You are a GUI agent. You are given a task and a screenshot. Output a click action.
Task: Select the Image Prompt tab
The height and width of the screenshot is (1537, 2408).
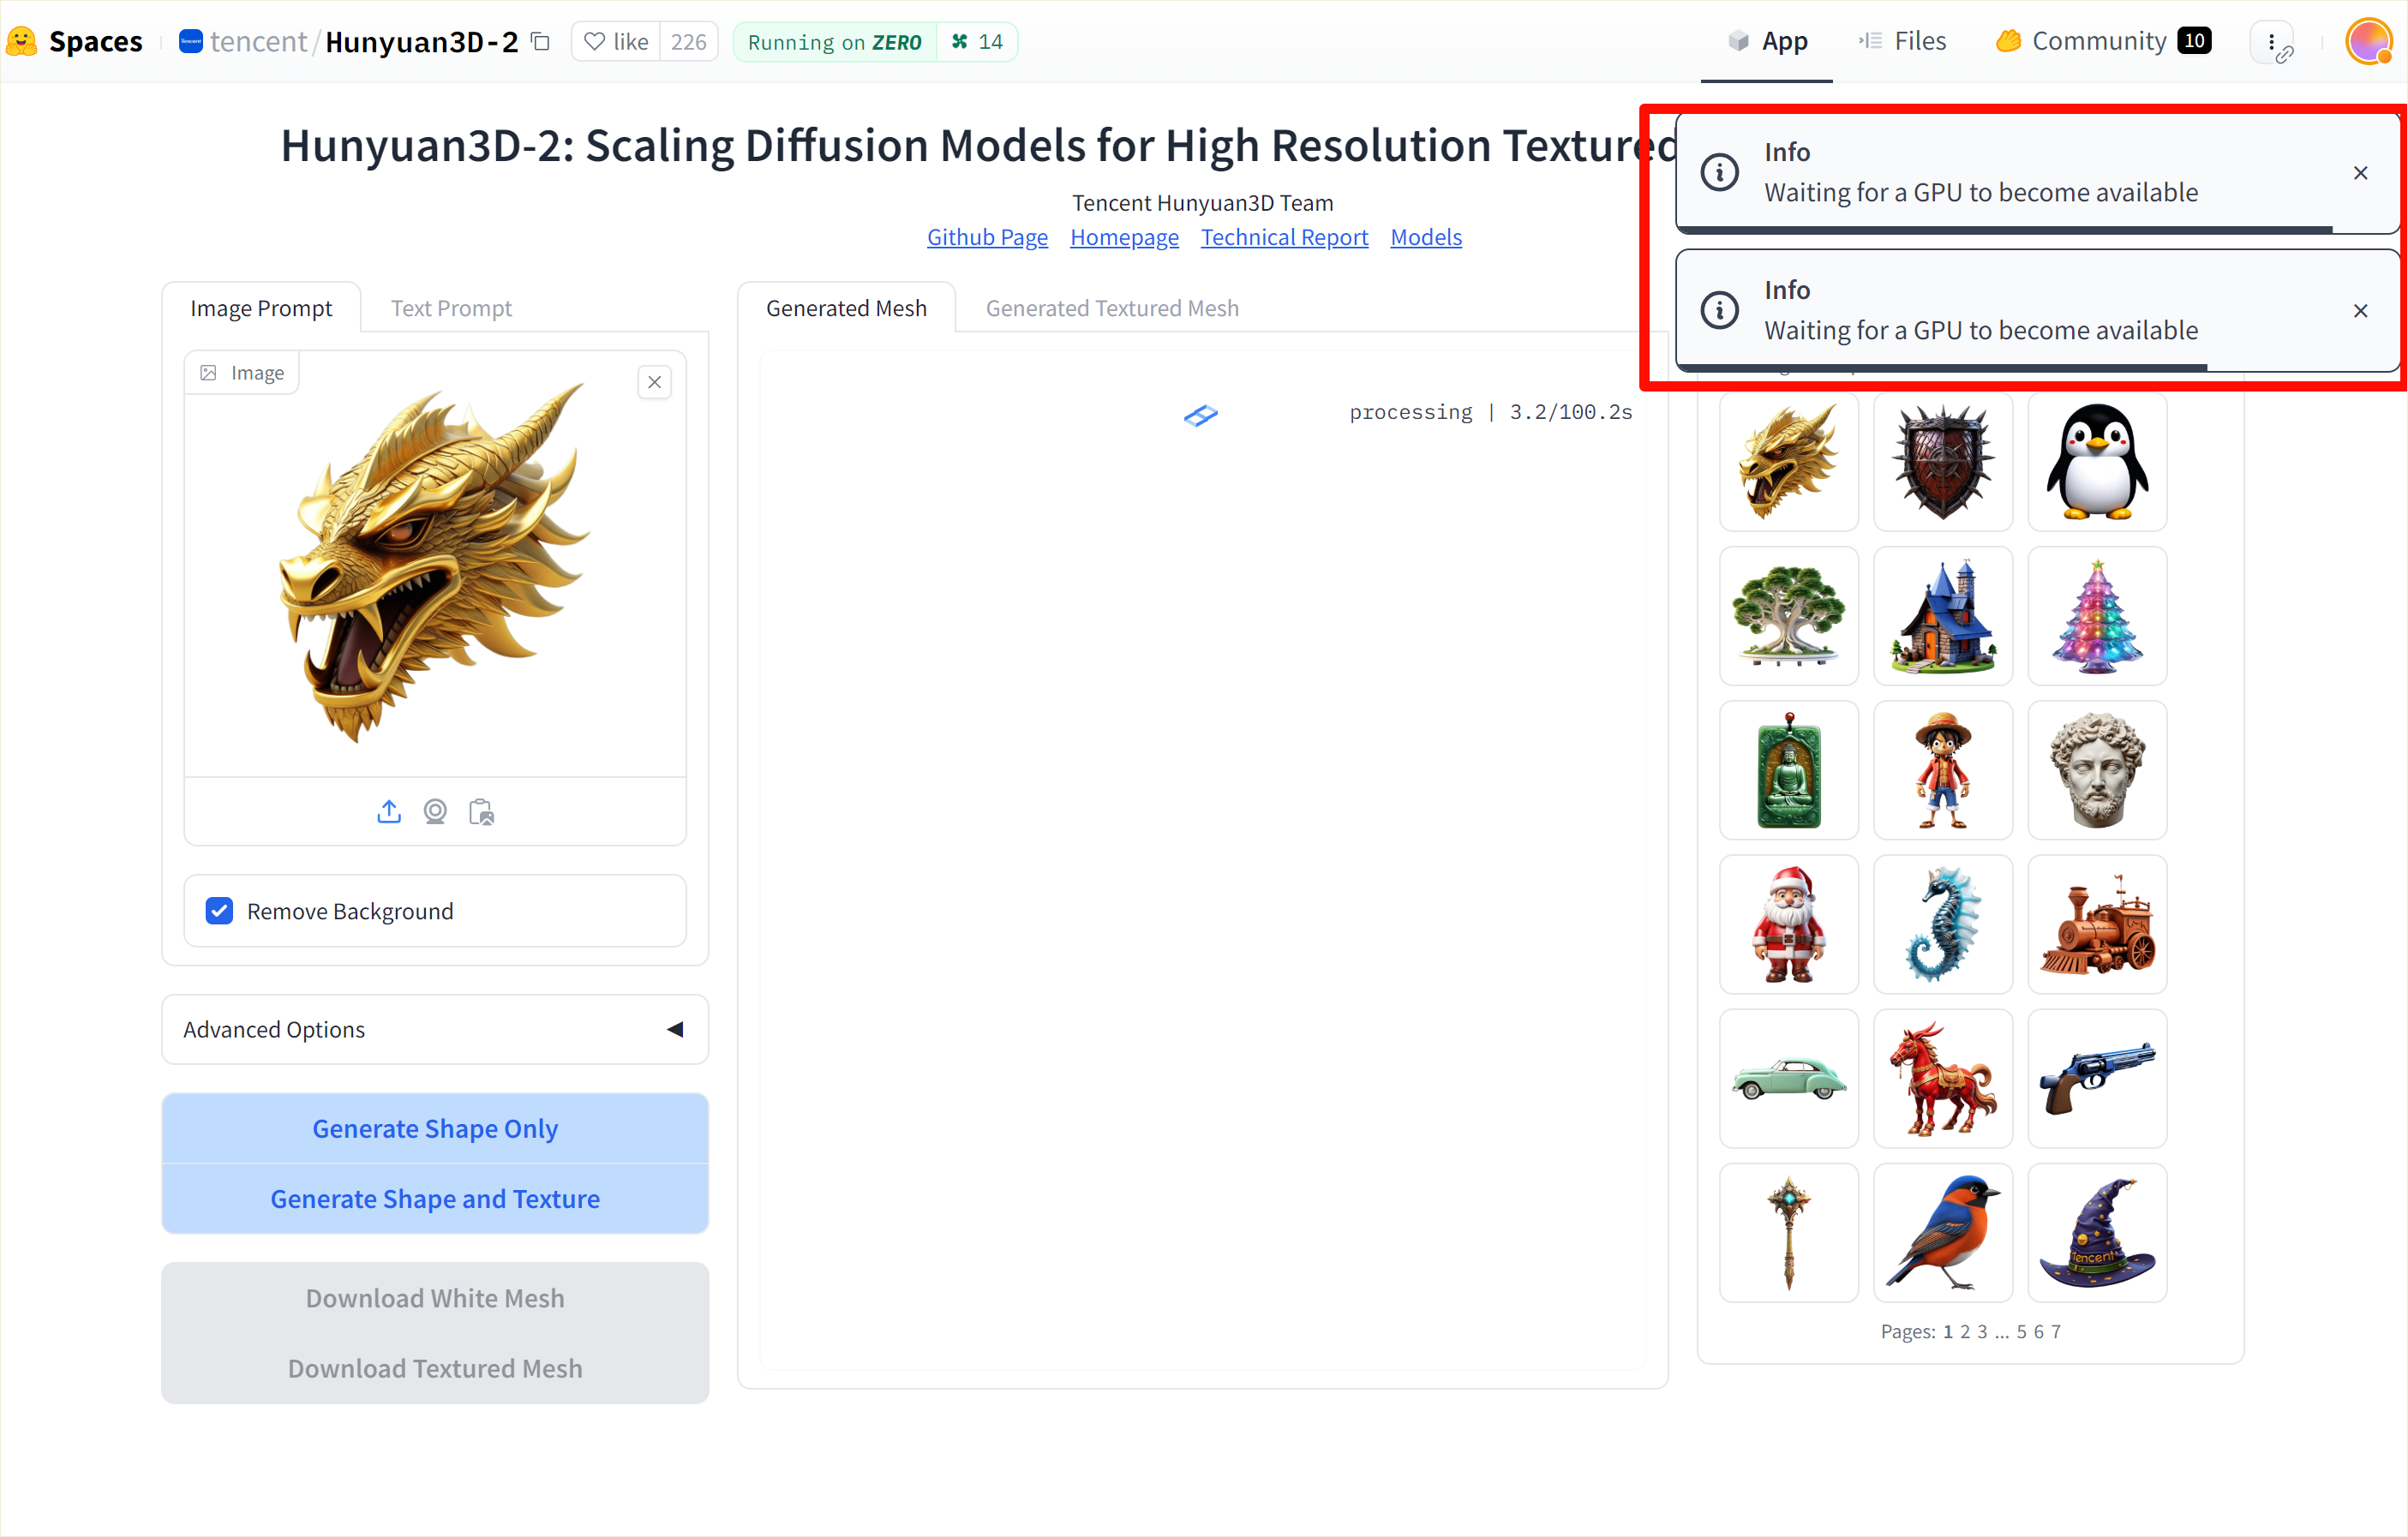tap(261, 308)
